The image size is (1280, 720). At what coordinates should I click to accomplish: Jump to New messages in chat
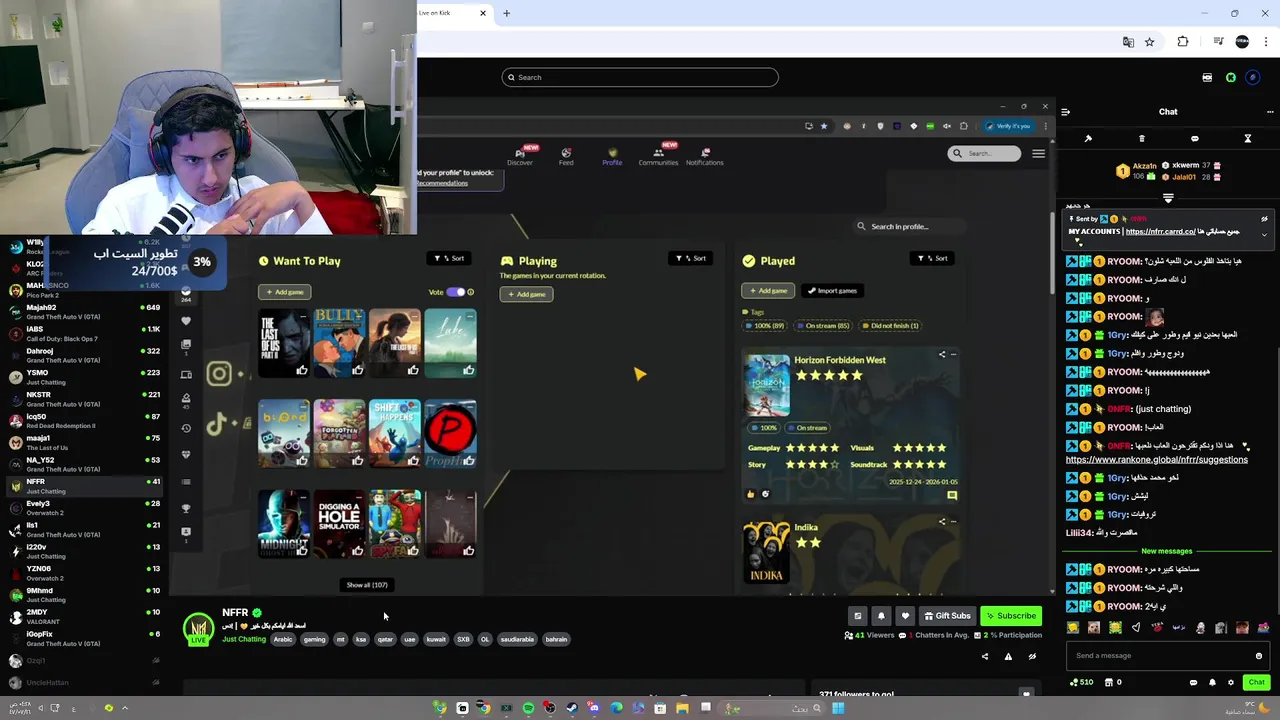tap(1166, 551)
